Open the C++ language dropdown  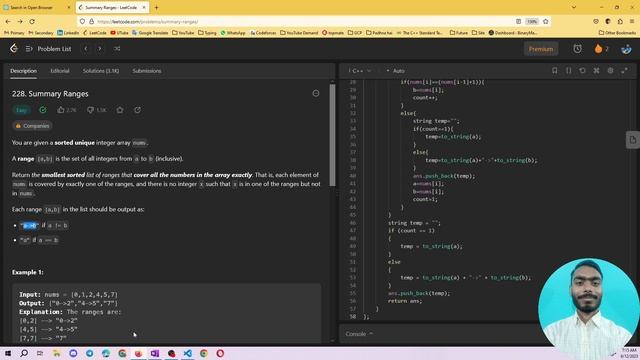pyautogui.click(x=360, y=71)
